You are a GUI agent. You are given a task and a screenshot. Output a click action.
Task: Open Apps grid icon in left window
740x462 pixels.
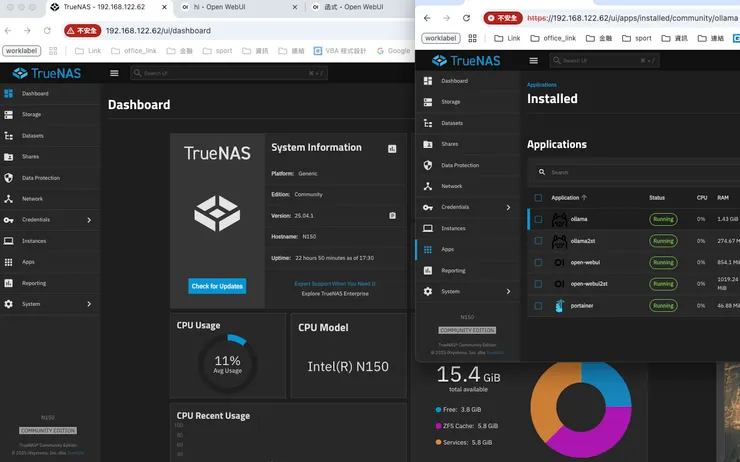(8, 262)
